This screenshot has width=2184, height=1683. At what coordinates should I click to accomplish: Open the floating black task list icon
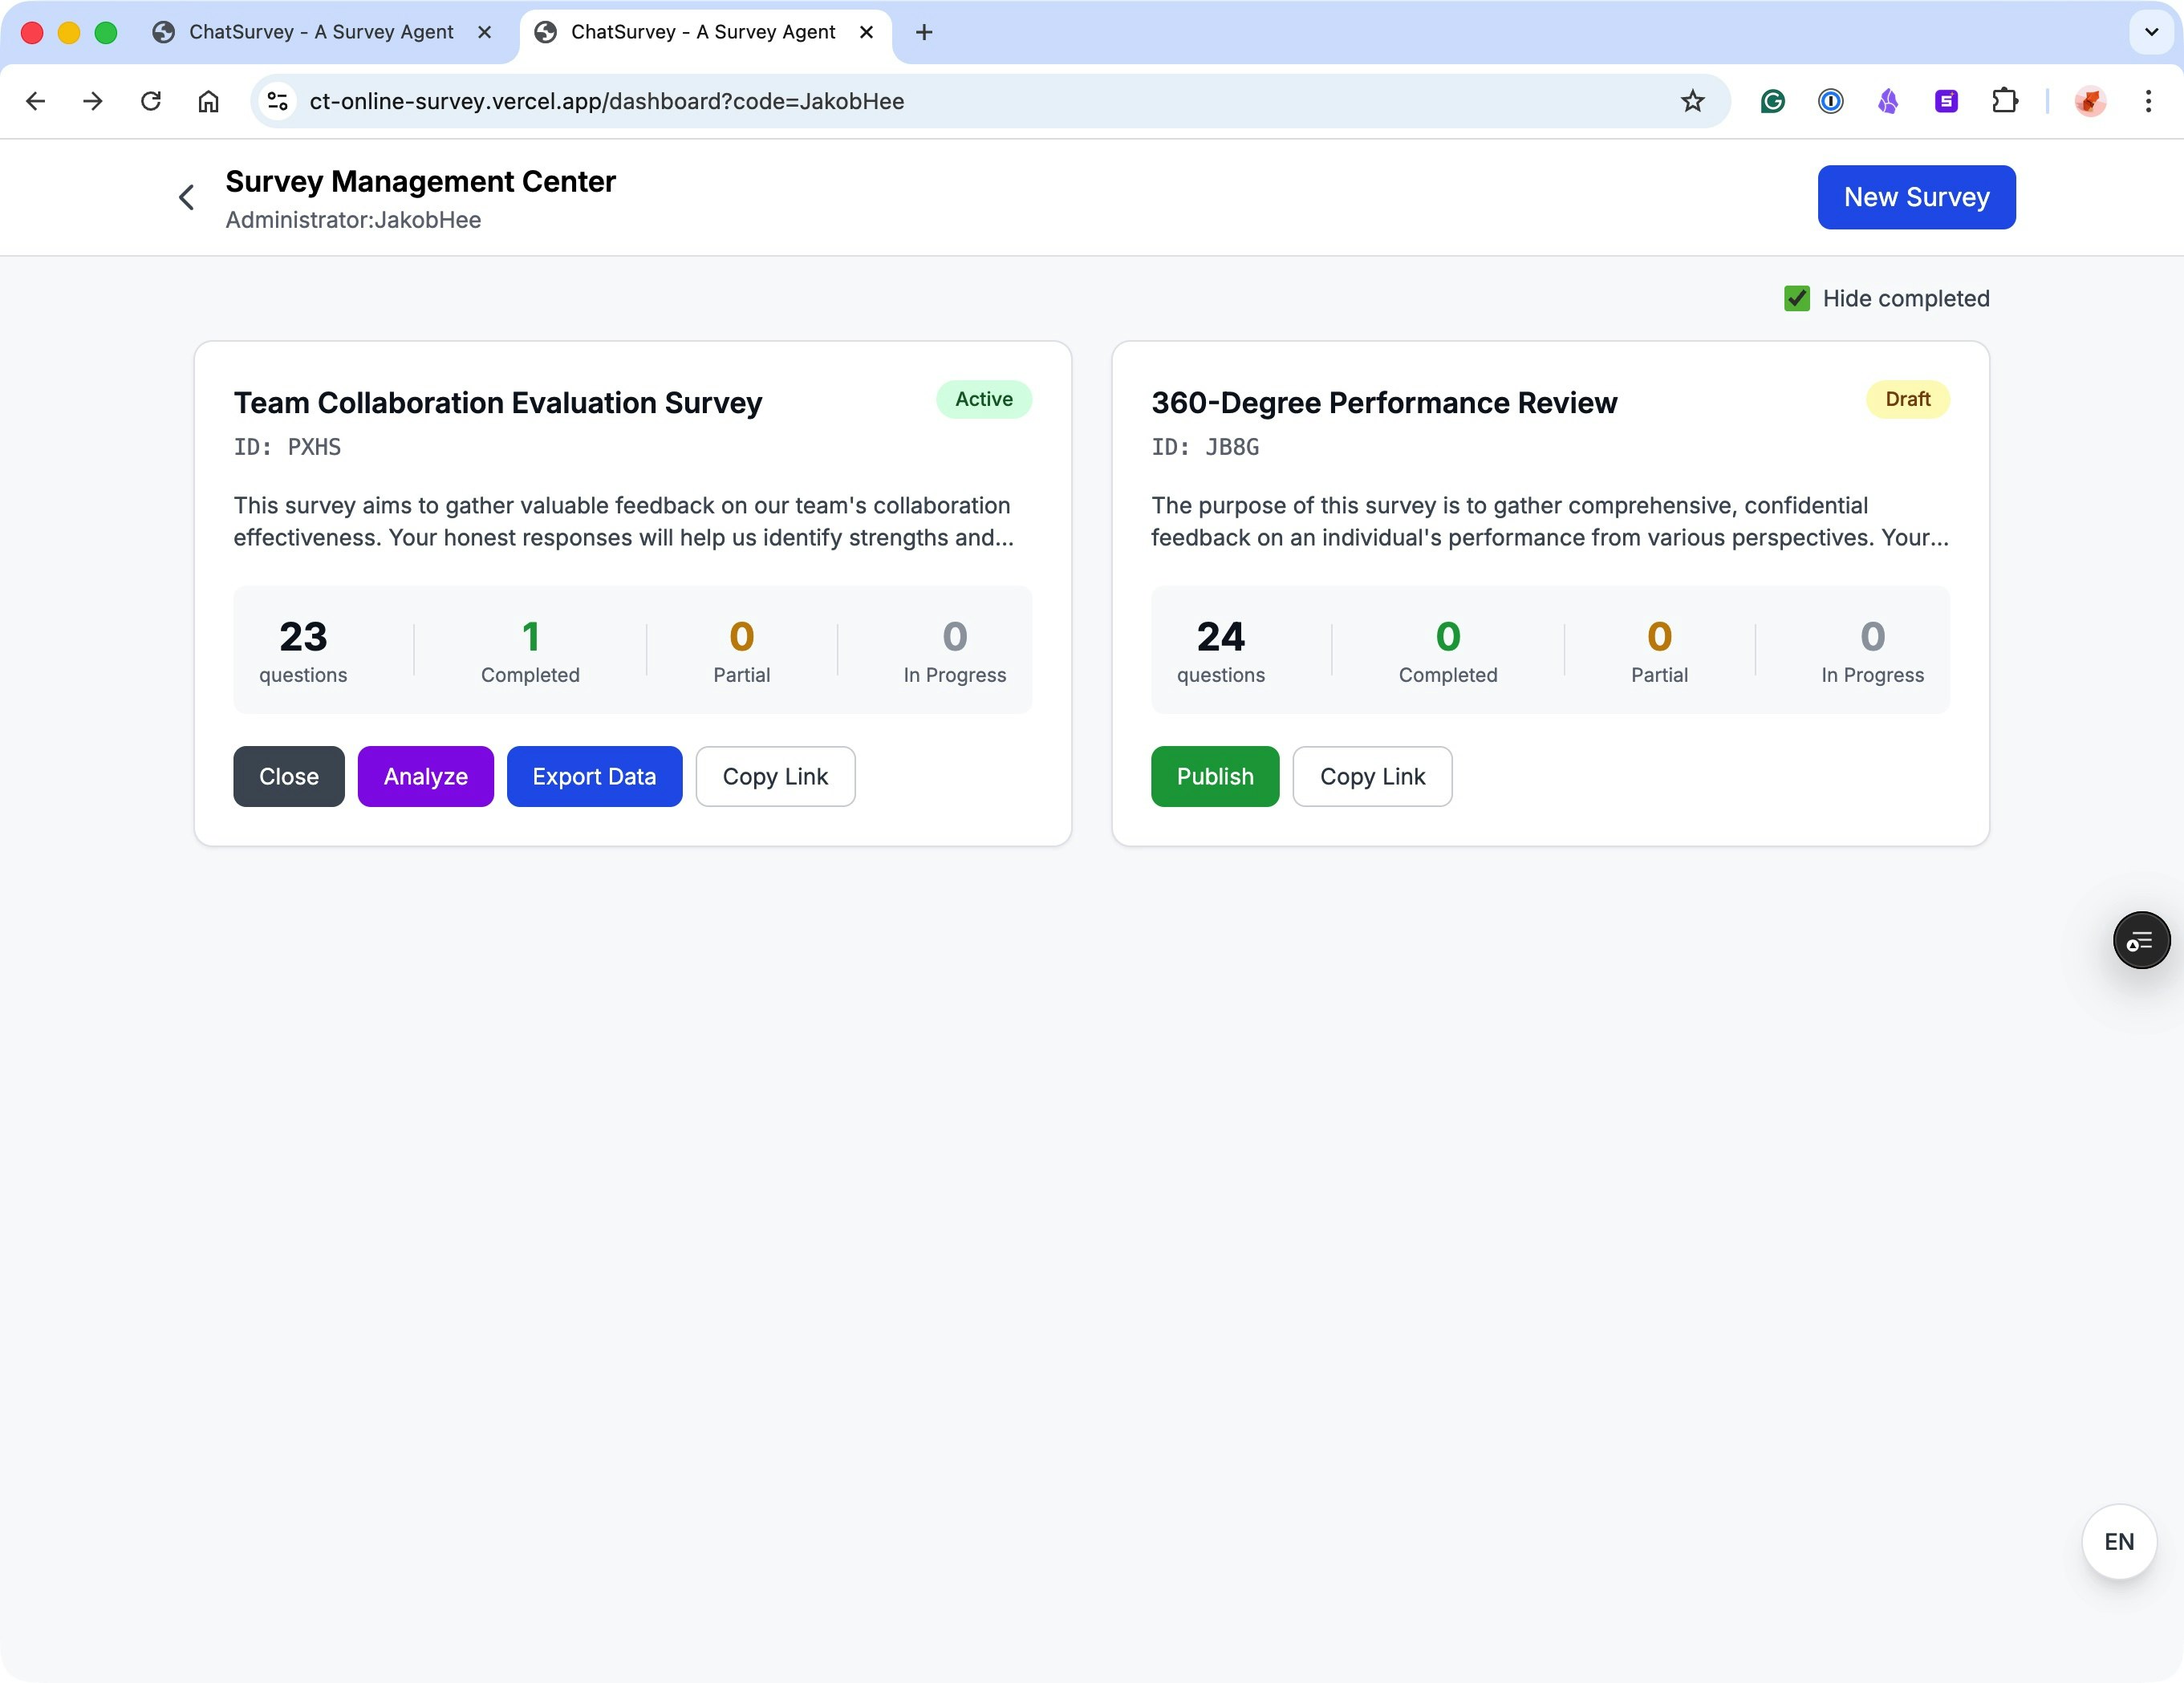coord(2140,940)
